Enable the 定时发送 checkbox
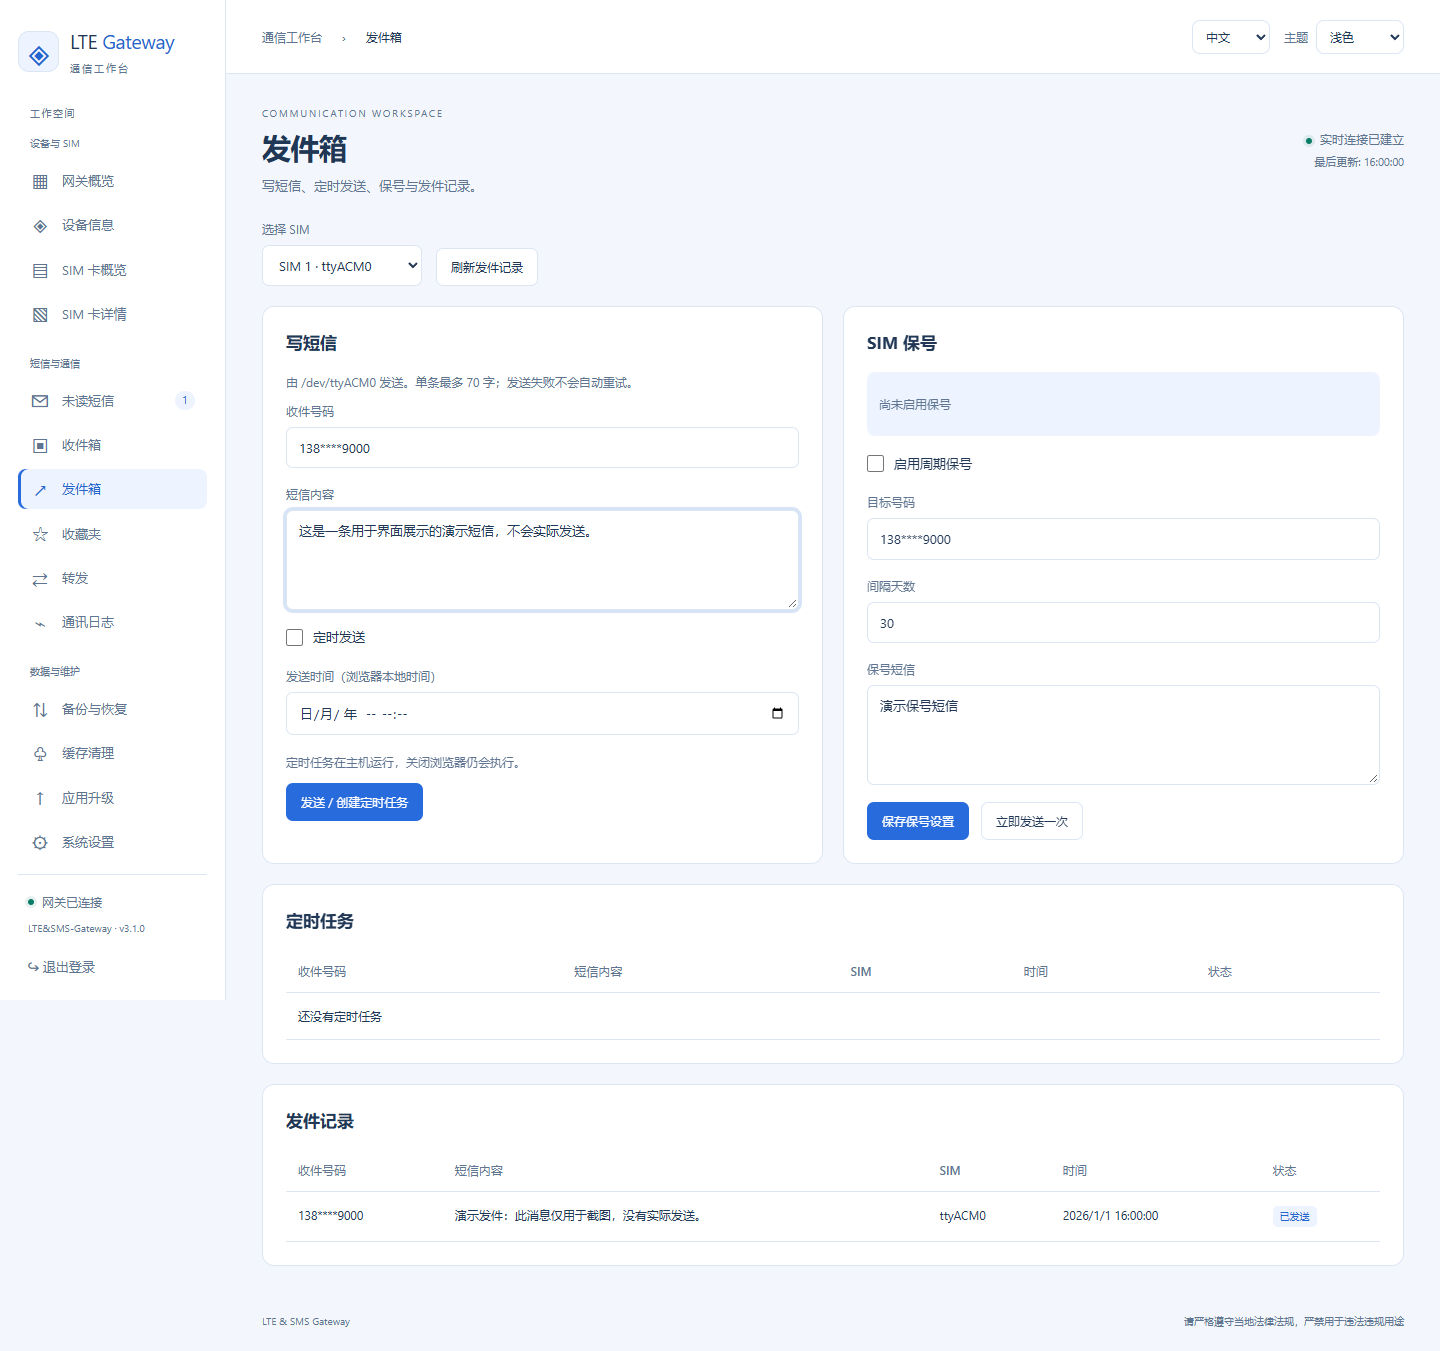 pos(294,637)
